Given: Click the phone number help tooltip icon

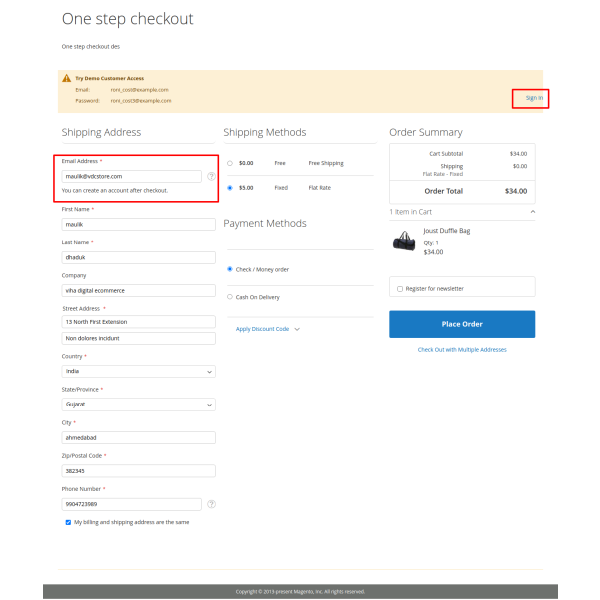Looking at the screenshot, I should tap(211, 504).
